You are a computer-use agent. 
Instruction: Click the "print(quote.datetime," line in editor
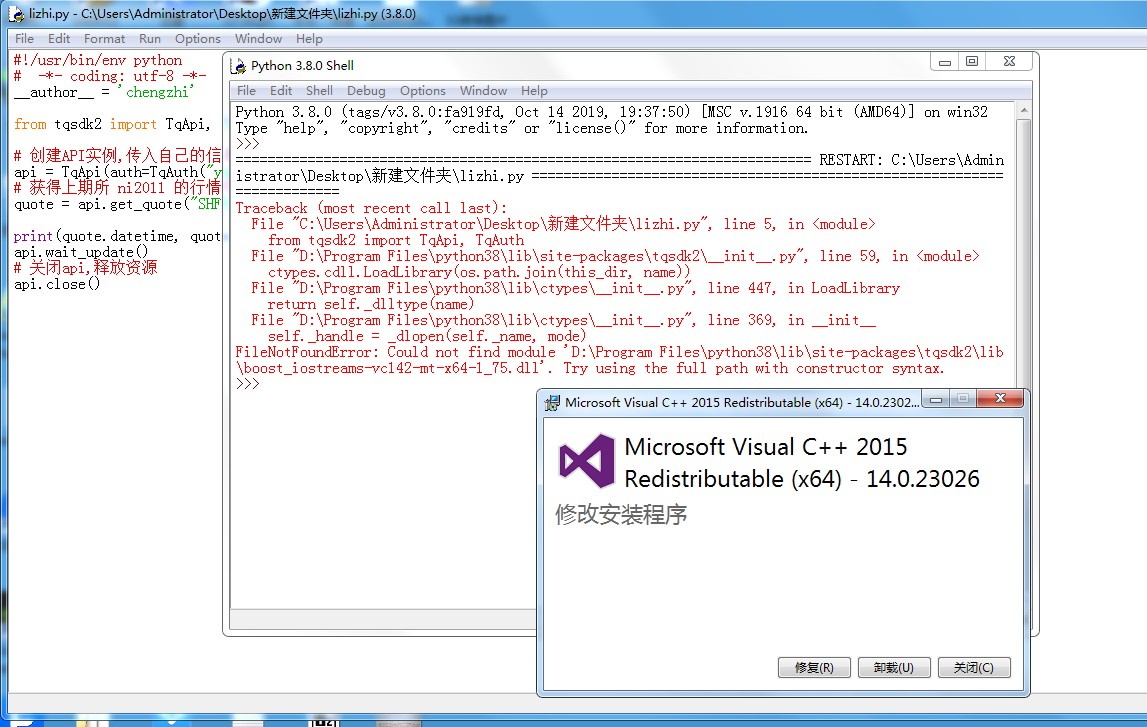(x=117, y=236)
